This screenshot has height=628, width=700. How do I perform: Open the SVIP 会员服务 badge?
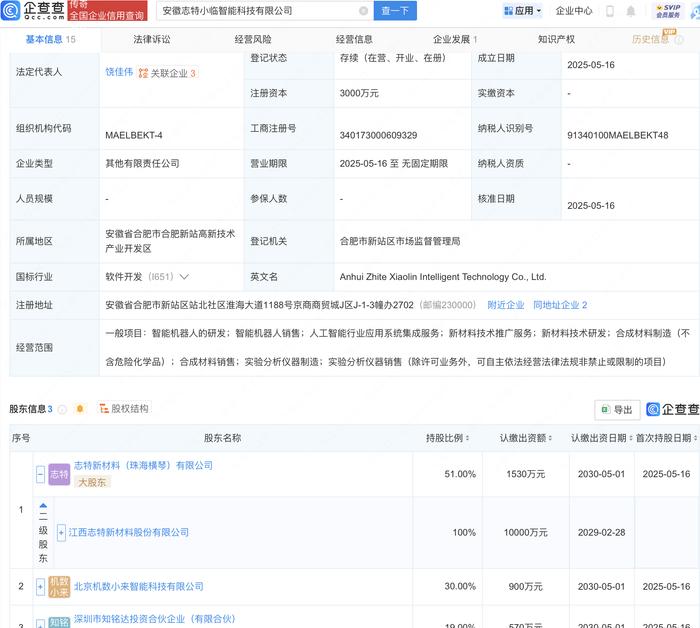click(668, 11)
